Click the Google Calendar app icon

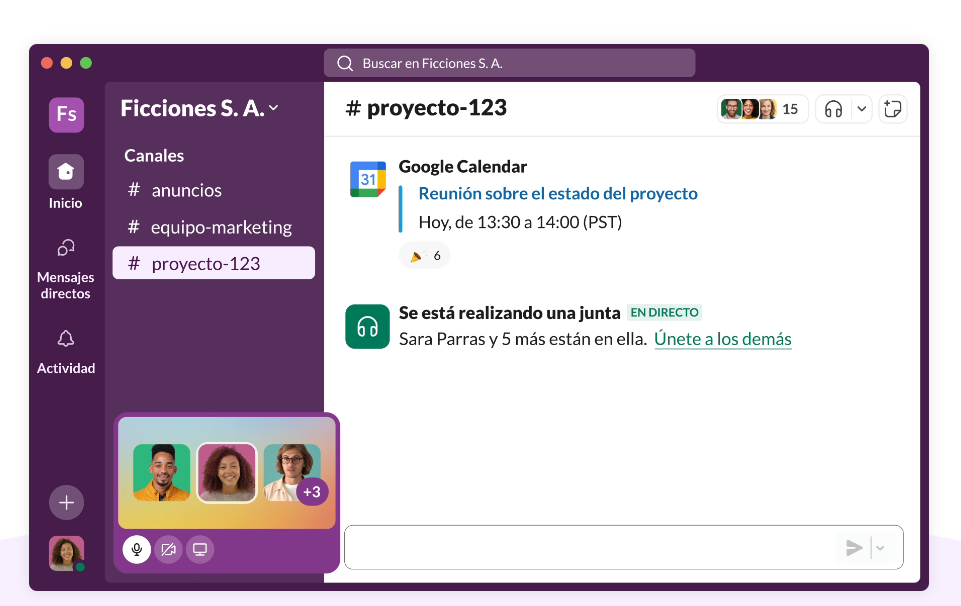coord(368,179)
